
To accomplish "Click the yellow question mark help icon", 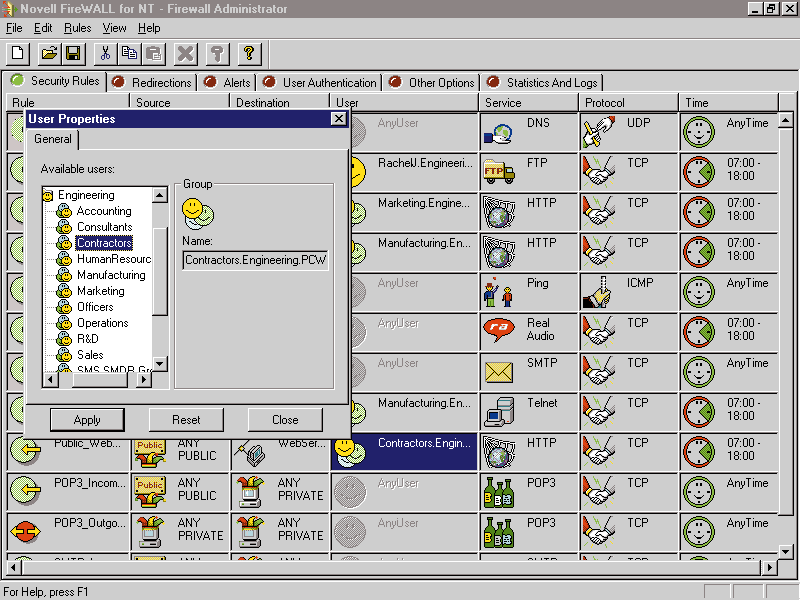I will point(249,54).
